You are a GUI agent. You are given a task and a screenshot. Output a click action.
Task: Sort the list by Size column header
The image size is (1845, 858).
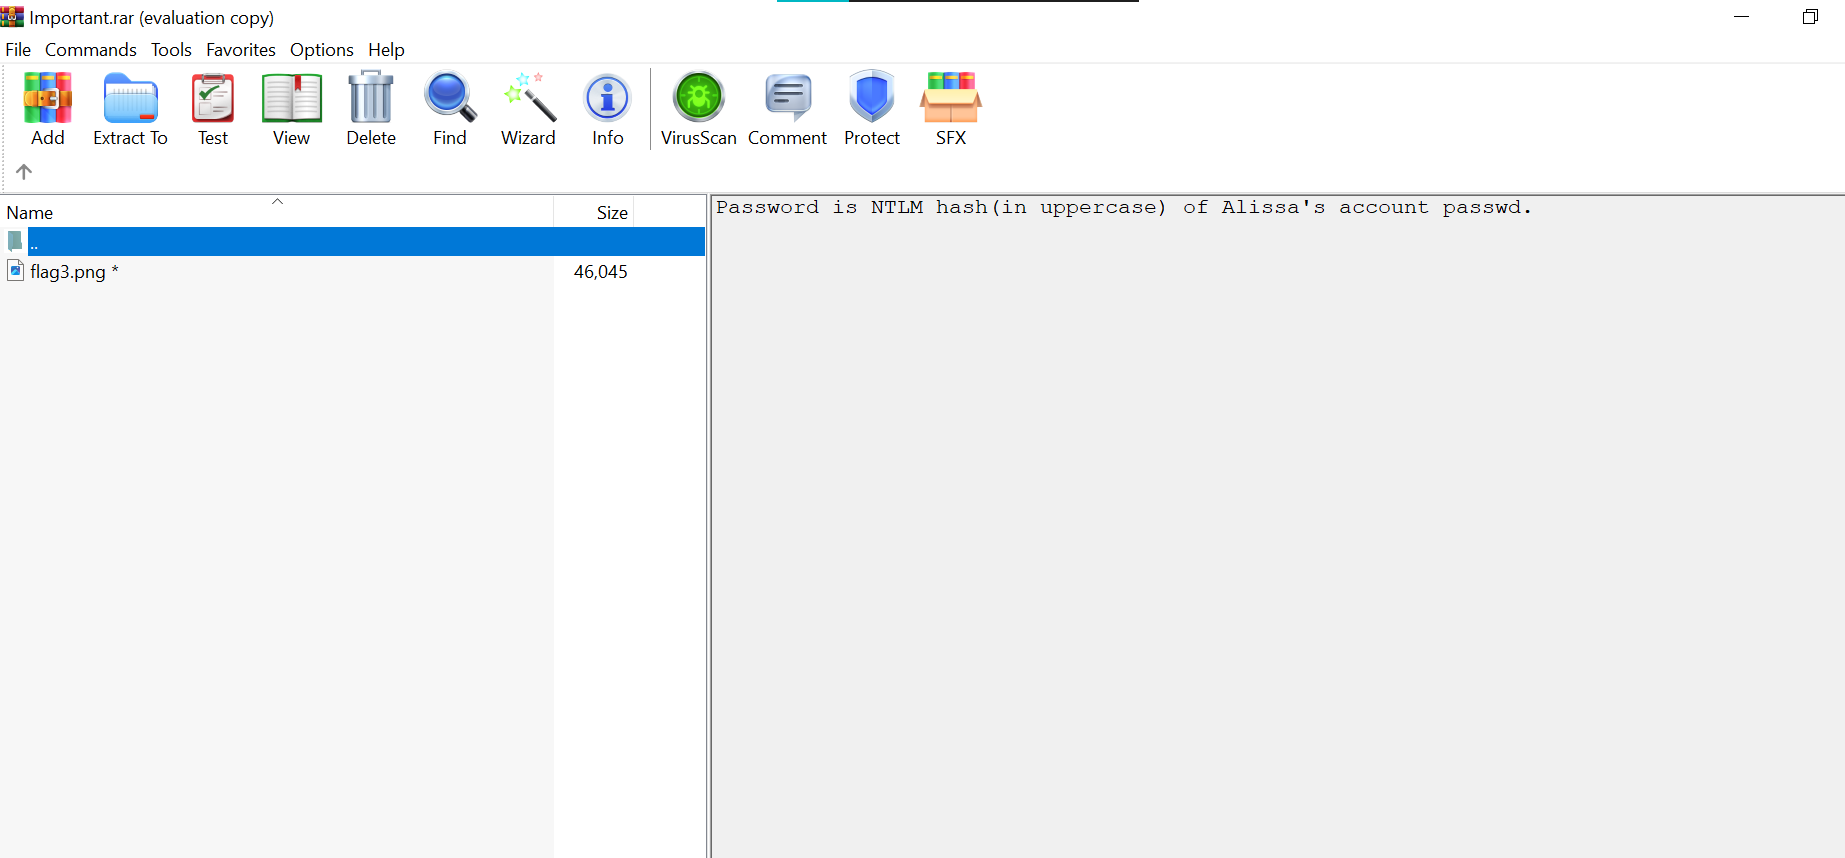coord(594,212)
